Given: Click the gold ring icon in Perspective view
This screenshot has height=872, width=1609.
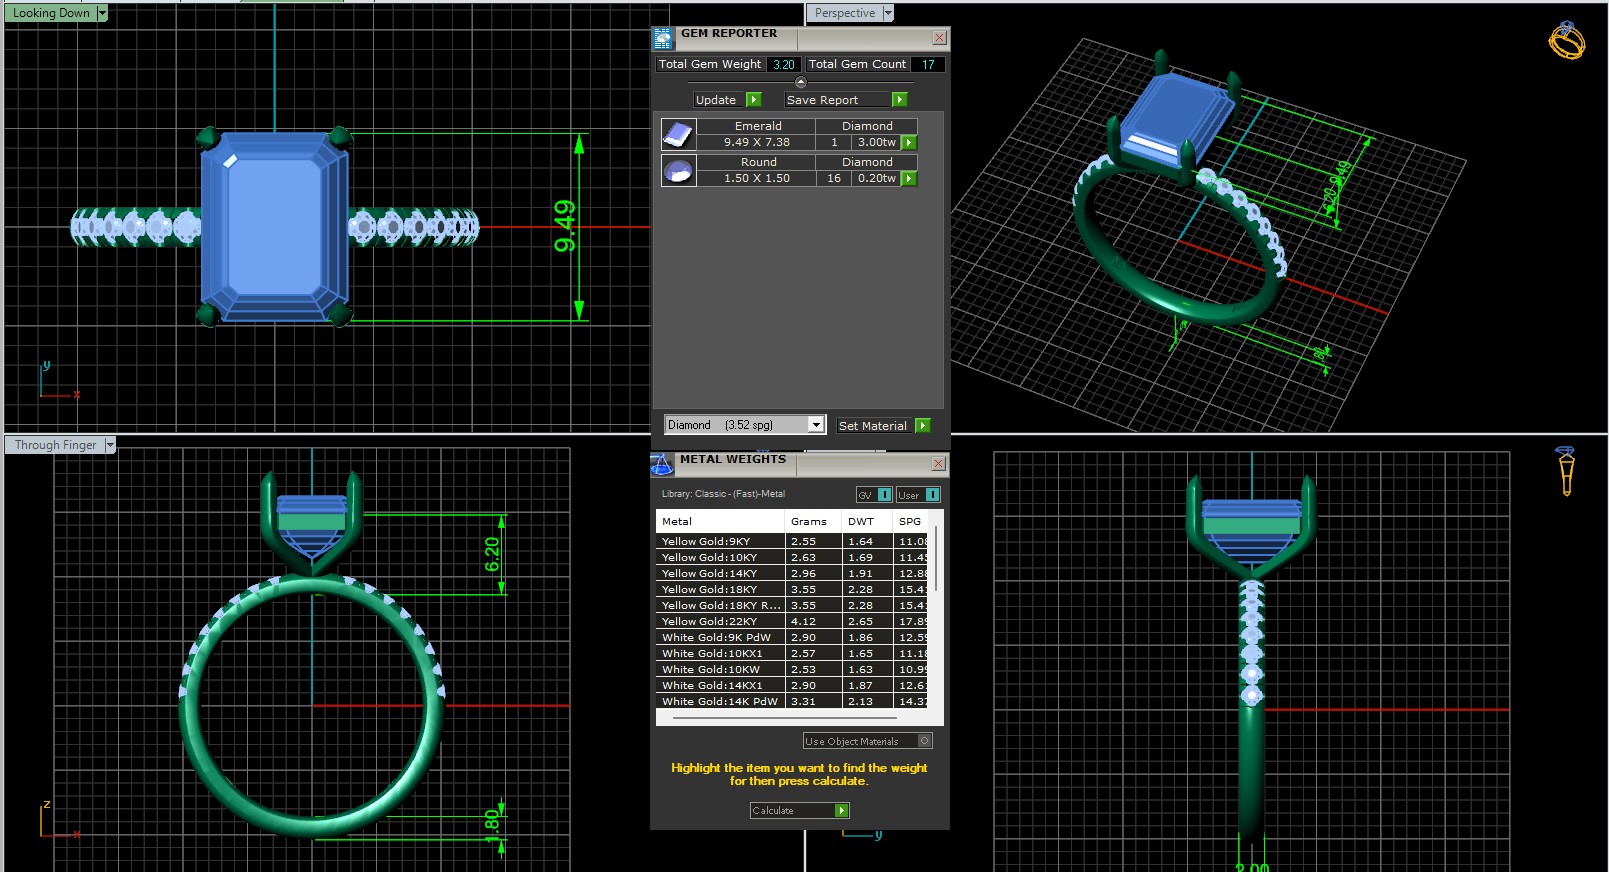Looking at the screenshot, I should tap(1566, 41).
